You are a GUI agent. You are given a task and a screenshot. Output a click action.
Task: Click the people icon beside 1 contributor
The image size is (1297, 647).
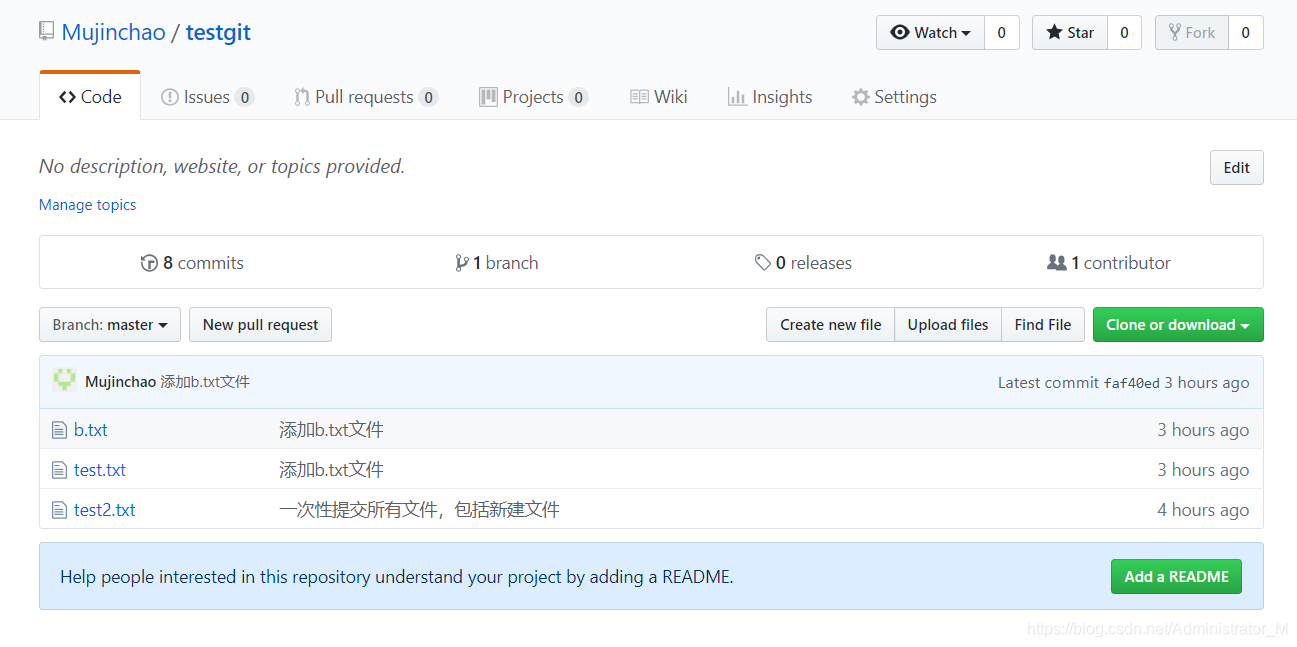click(x=1056, y=263)
